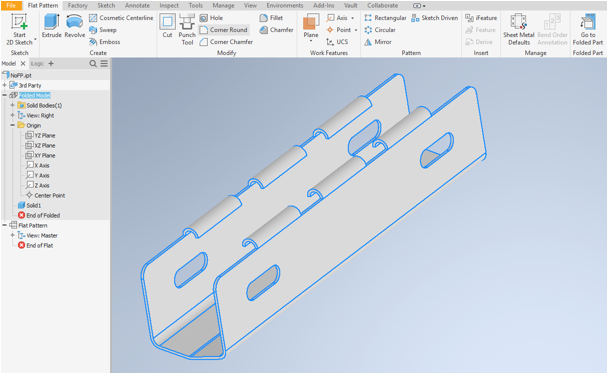Viewport: 609px width, 374px height.
Task: Choose the Circular pattern tool
Action: (x=380, y=30)
